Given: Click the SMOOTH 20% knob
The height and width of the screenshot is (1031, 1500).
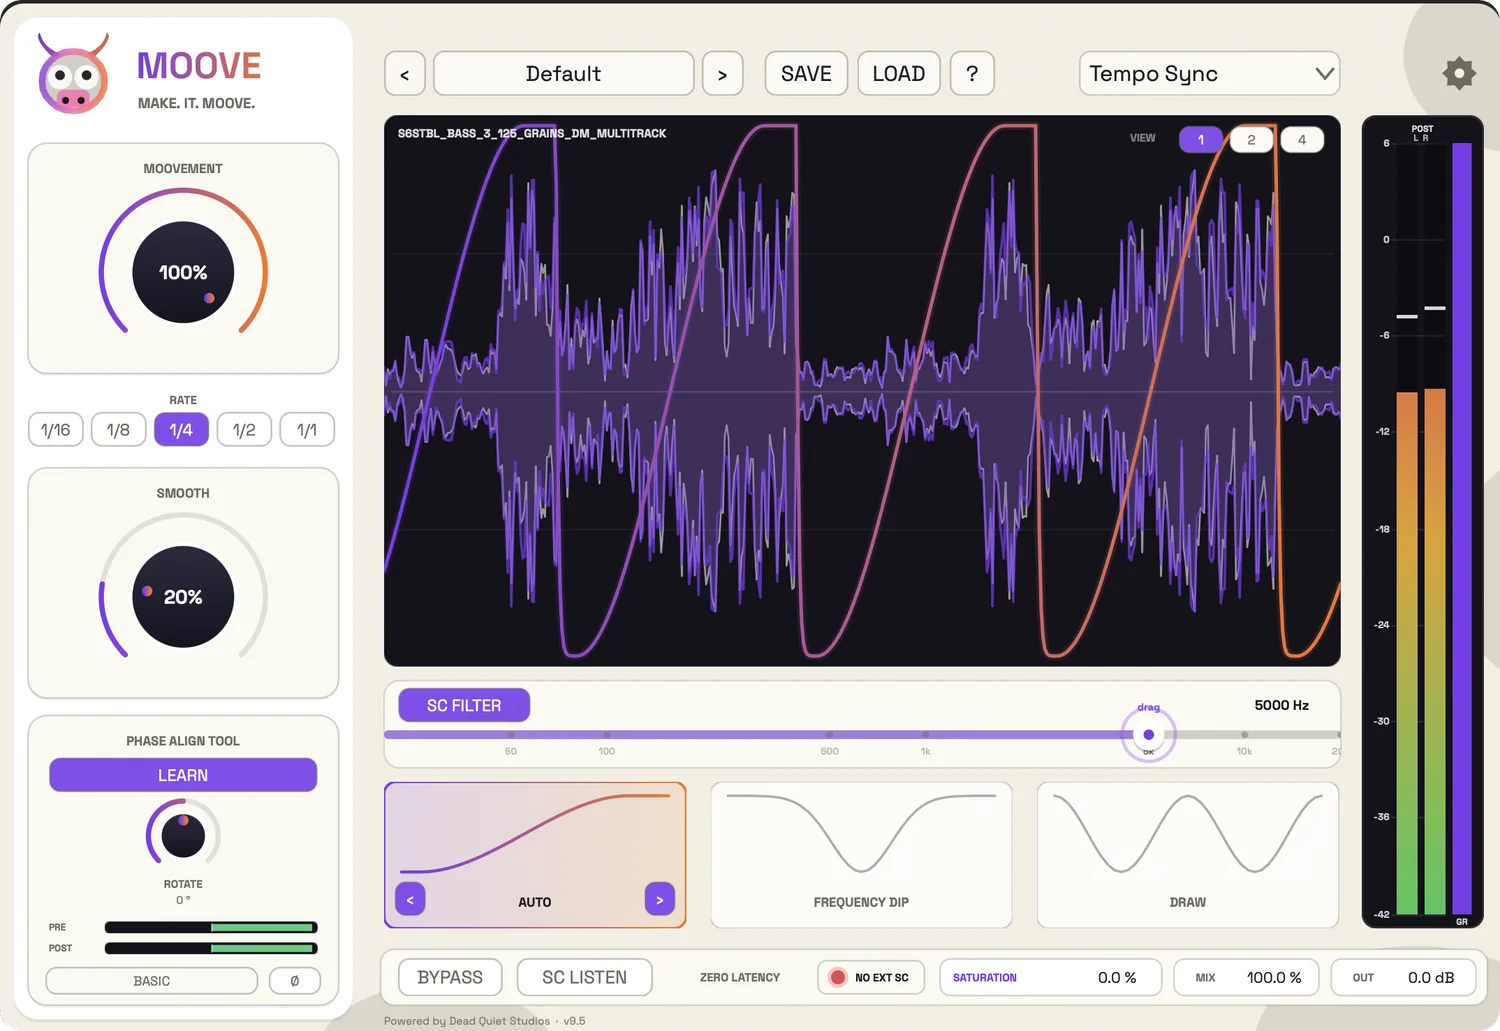Looking at the screenshot, I should [183, 597].
